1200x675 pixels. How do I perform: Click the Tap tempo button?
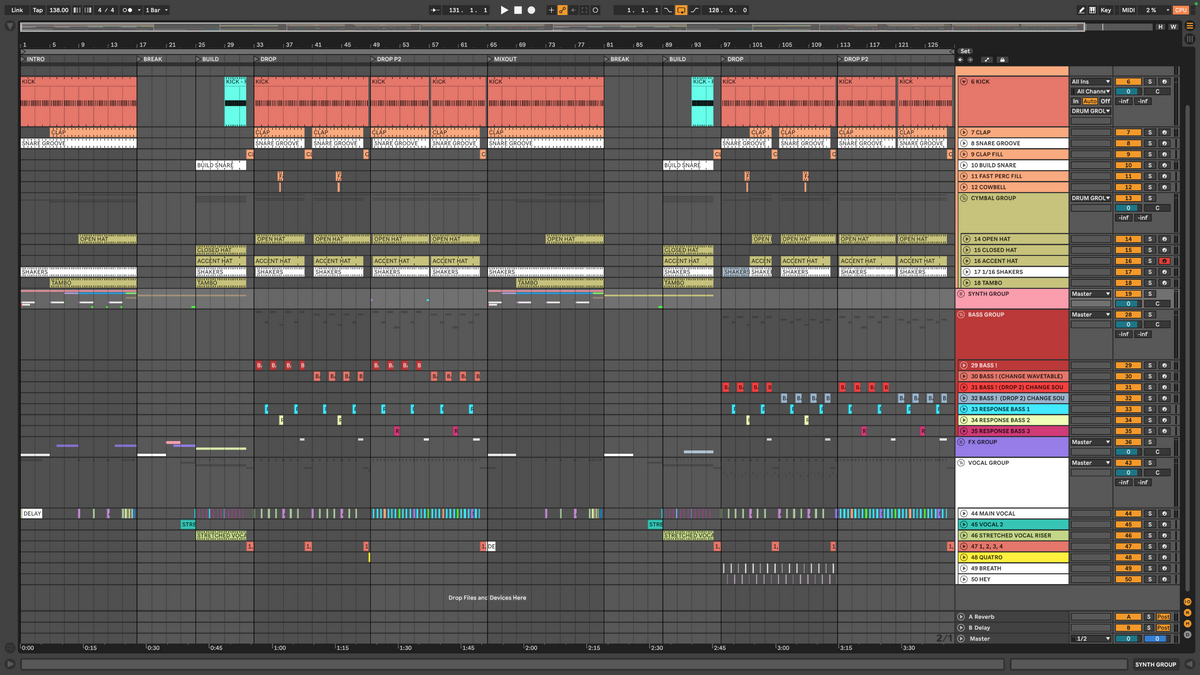(37, 9)
